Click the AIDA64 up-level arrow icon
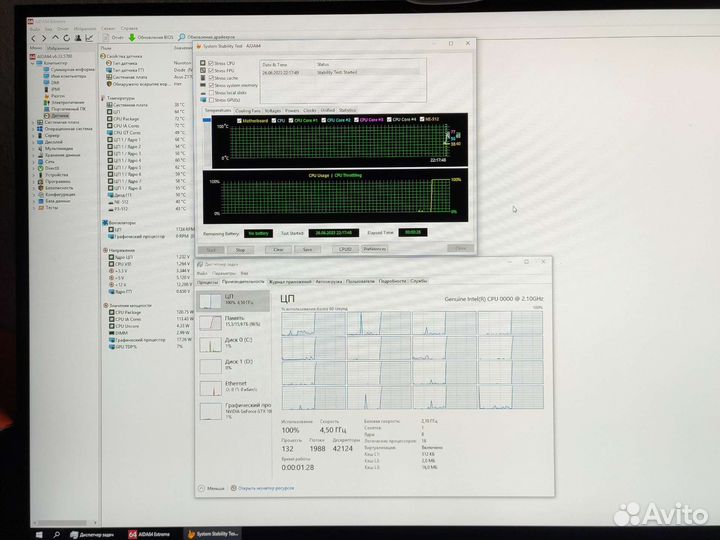The width and height of the screenshot is (720, 540). 55,38
